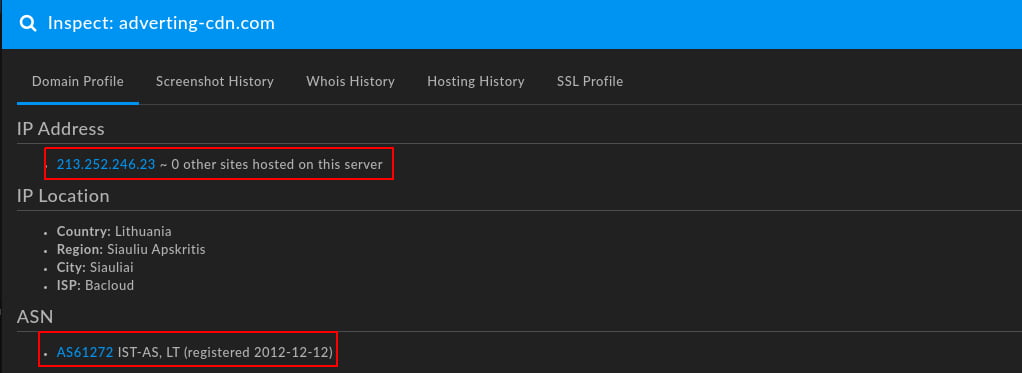The width and height of the screenshot is (1022, 373).
Task: Open the Screenshot History tab
Action: click(214, 82)
